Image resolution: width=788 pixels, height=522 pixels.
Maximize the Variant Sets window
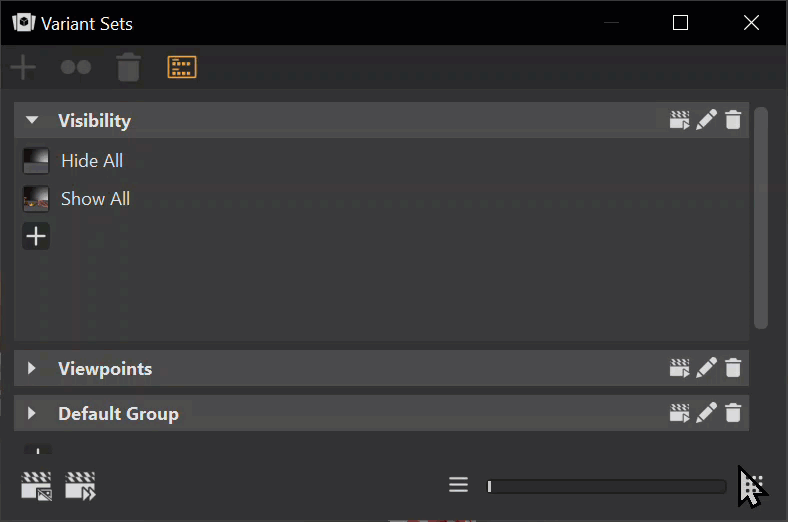(680, 23)
